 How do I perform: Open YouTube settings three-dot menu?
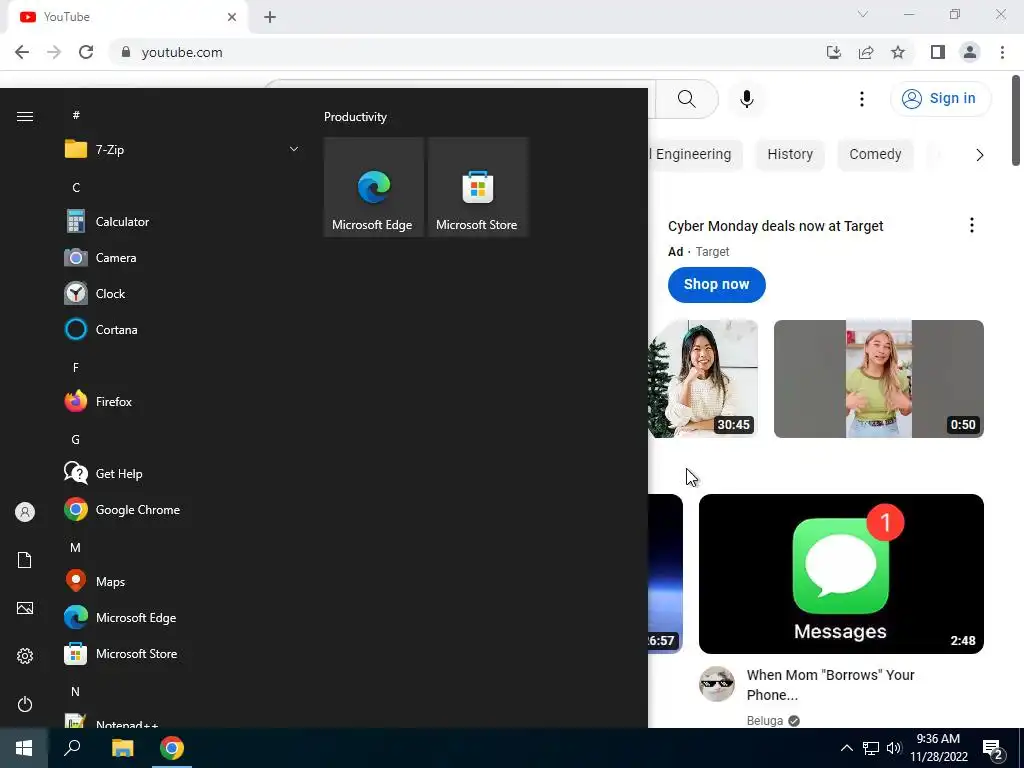tap(861, 99)
